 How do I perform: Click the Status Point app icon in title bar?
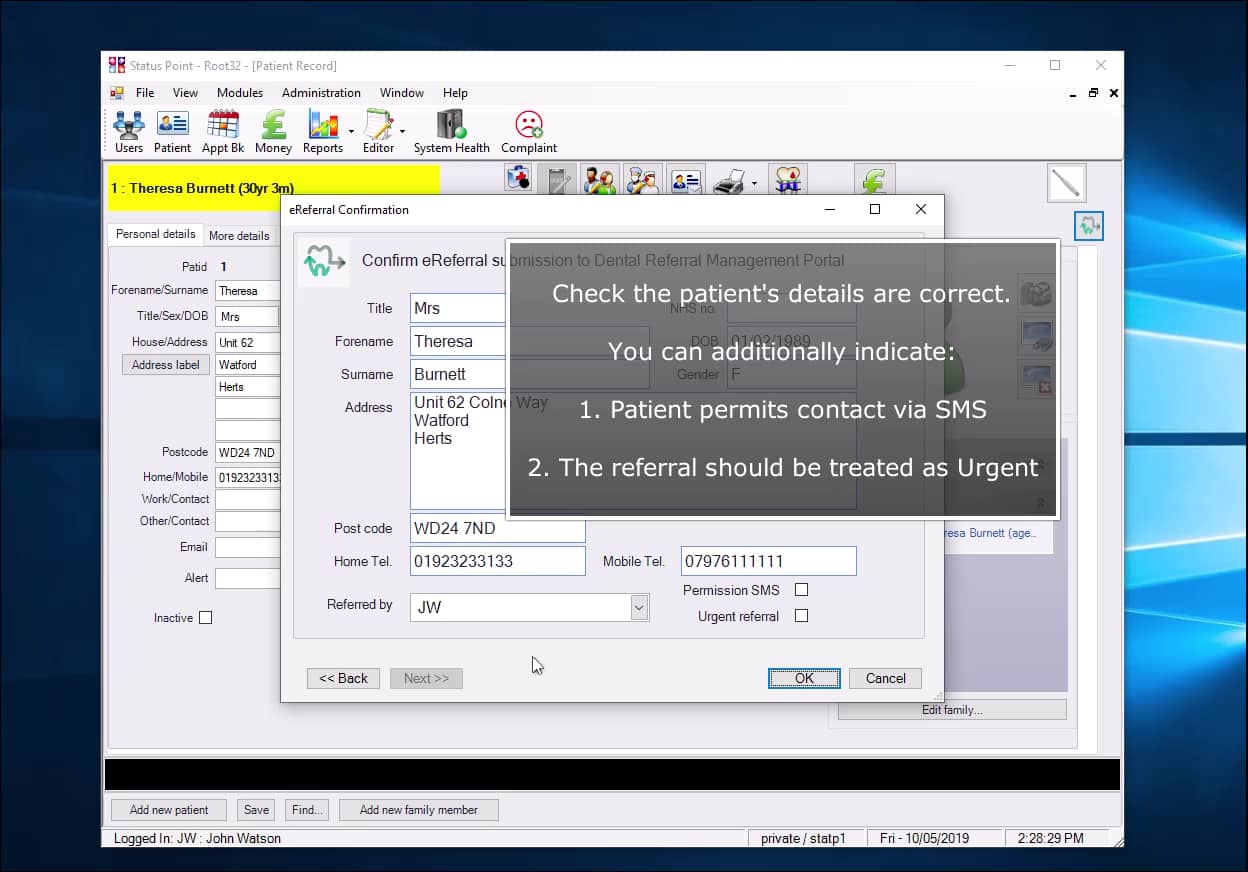click(117, 65)
